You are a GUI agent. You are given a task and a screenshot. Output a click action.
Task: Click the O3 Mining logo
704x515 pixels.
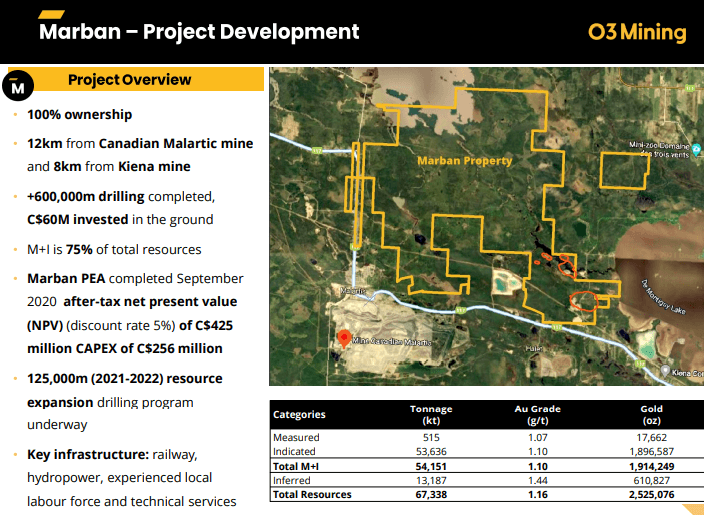pyautogui.click(x=637, y=32)
